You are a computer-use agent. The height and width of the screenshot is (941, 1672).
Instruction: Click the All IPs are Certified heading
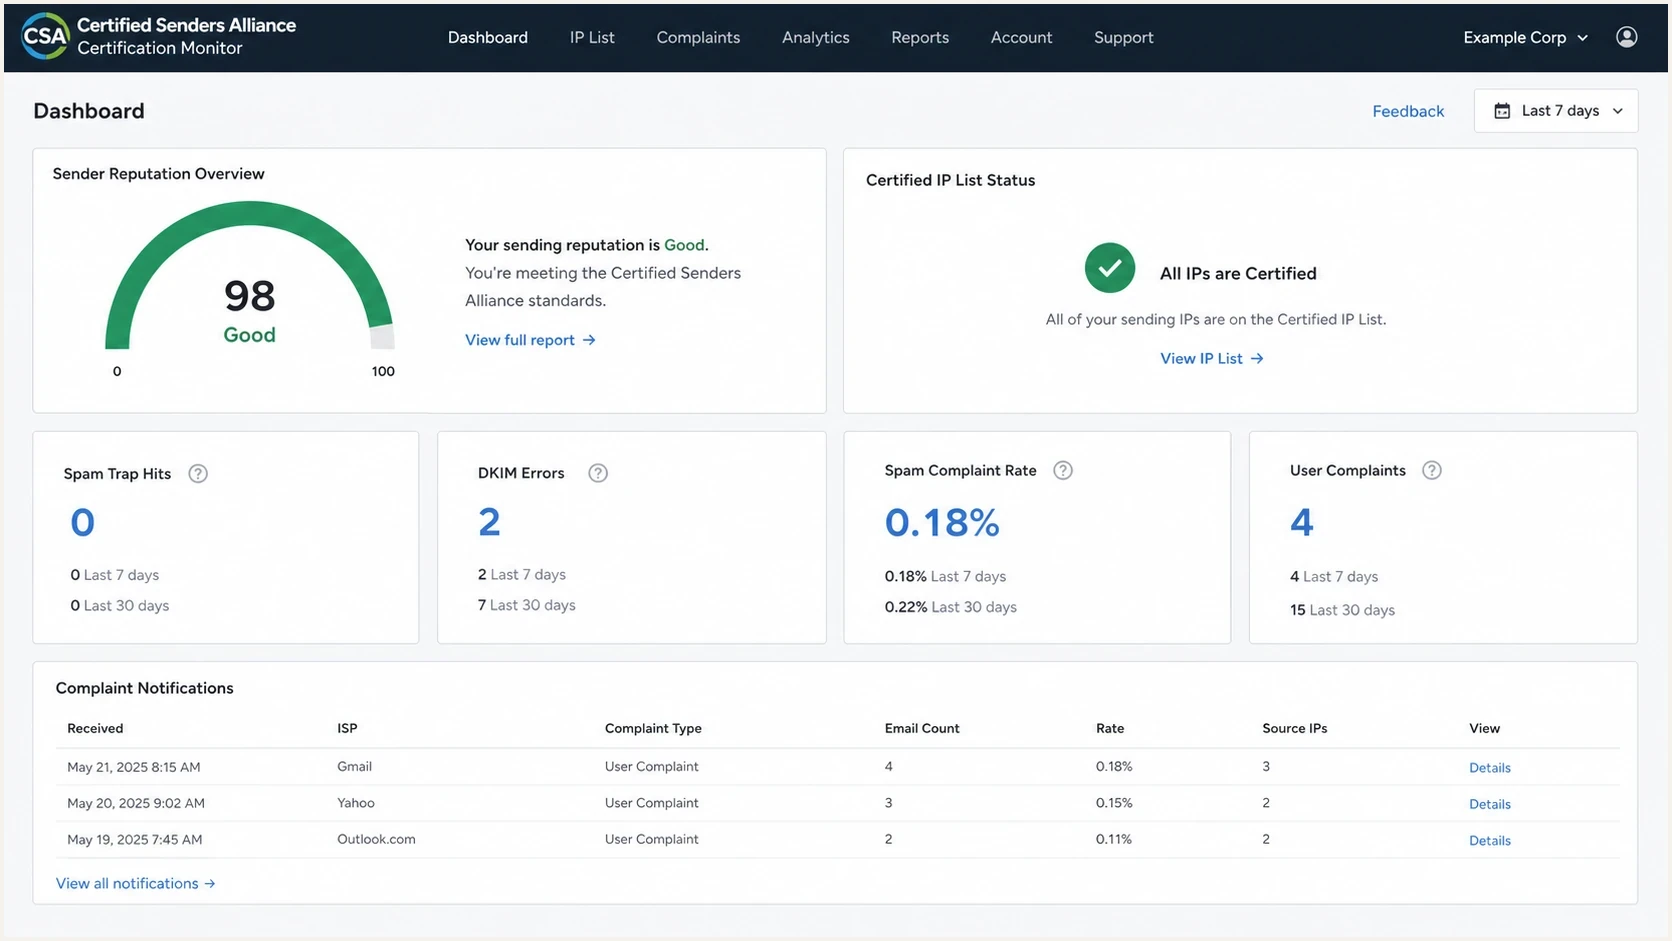tap(1238, 273)
